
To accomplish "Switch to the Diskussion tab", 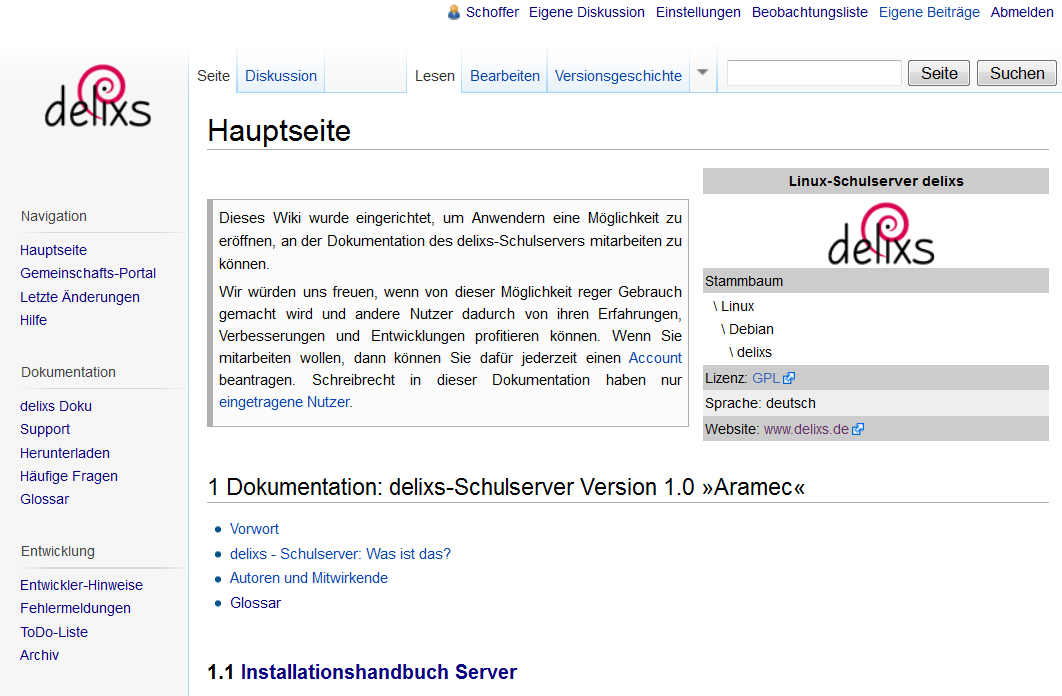I will point(280,75).
